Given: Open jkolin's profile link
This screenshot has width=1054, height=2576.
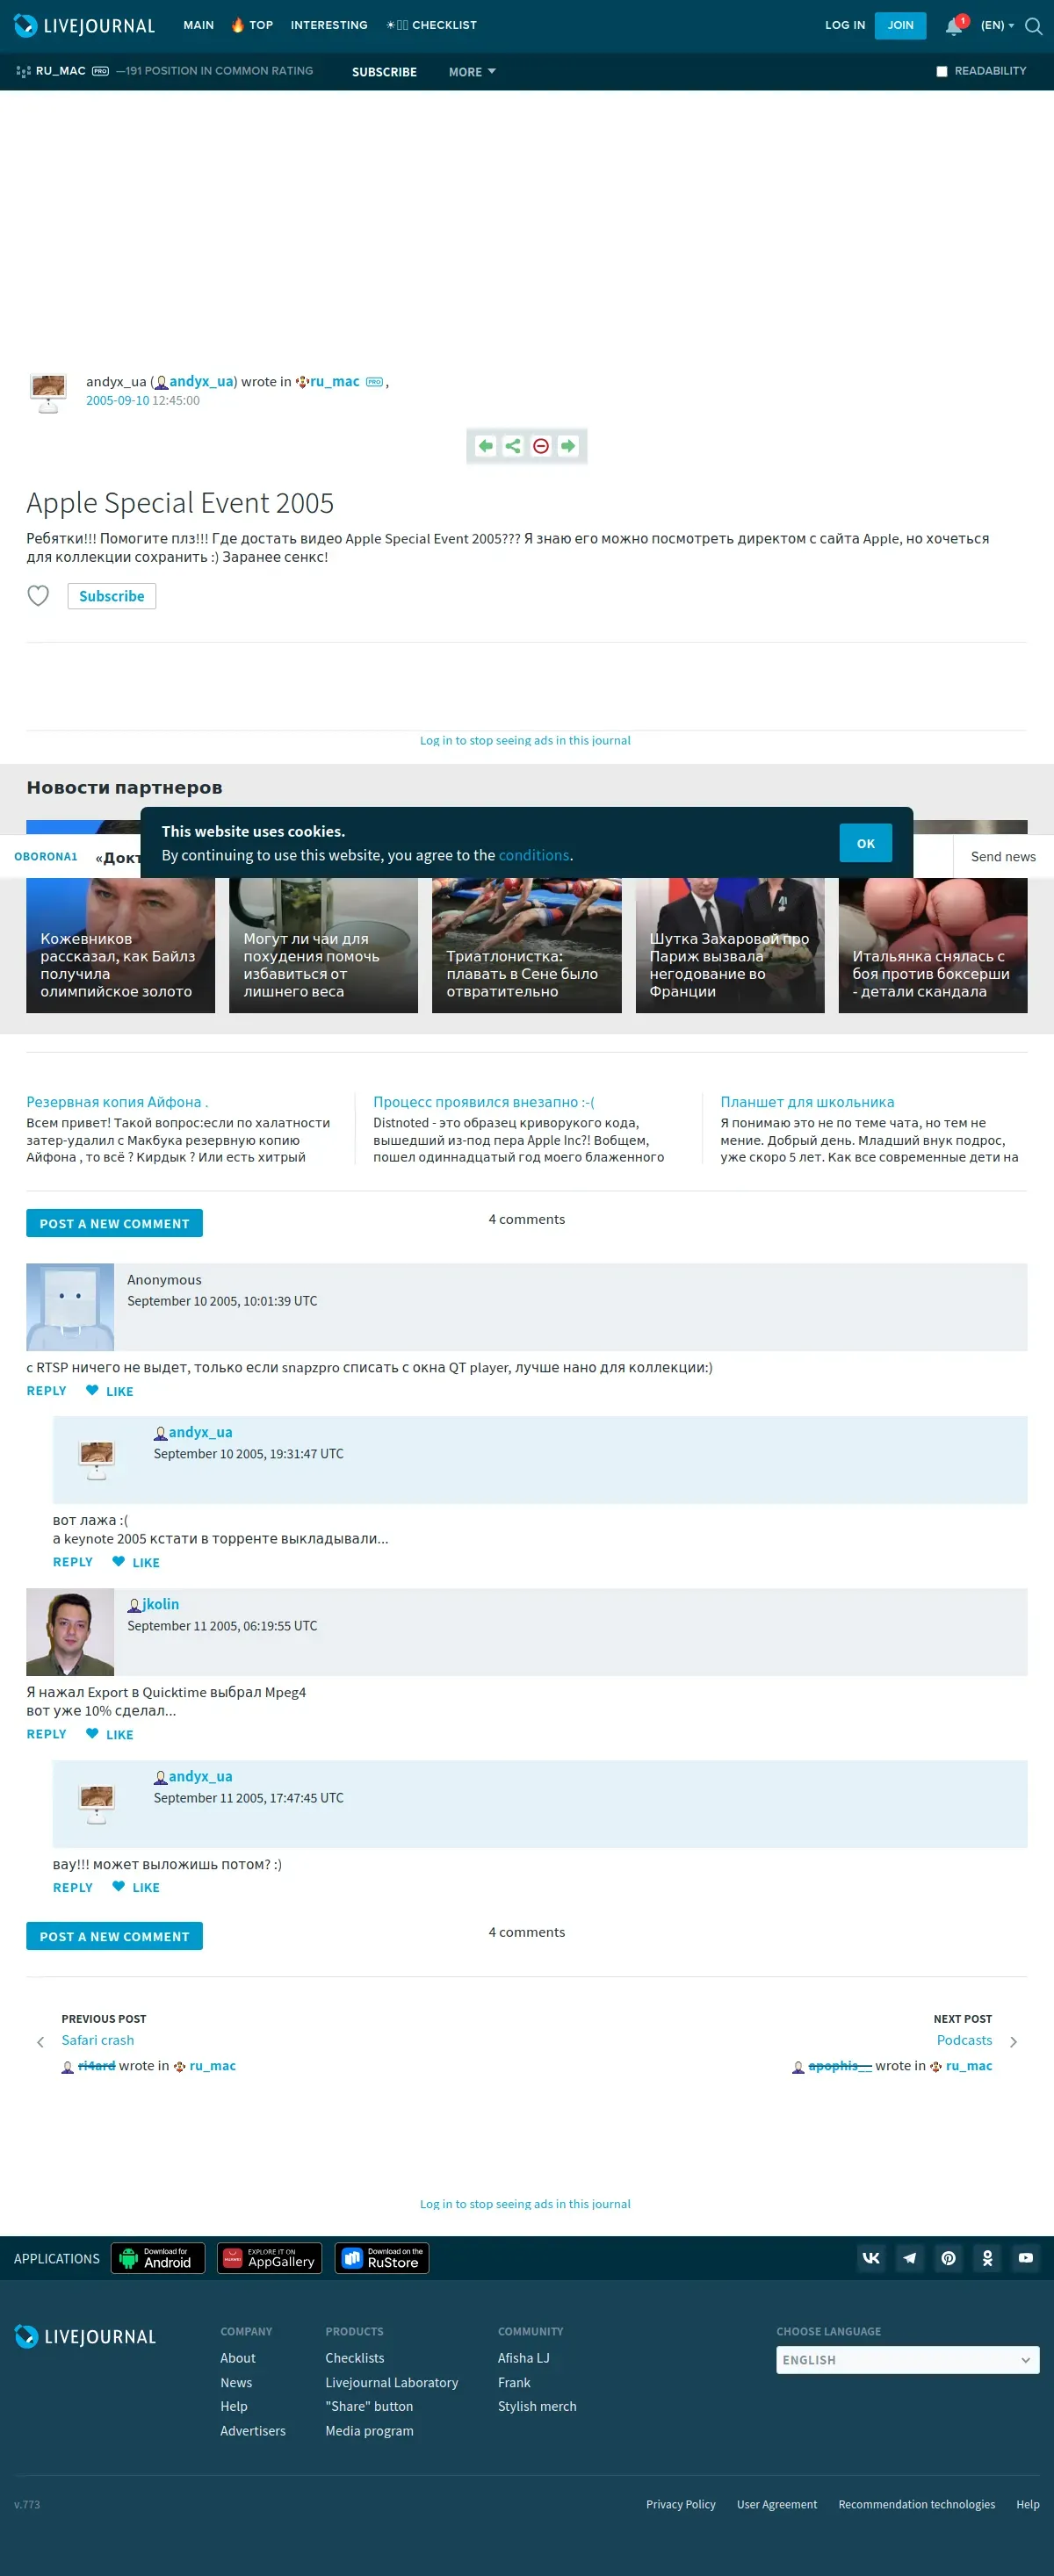Looking at the screenshot, I should tap(160, 1604).
